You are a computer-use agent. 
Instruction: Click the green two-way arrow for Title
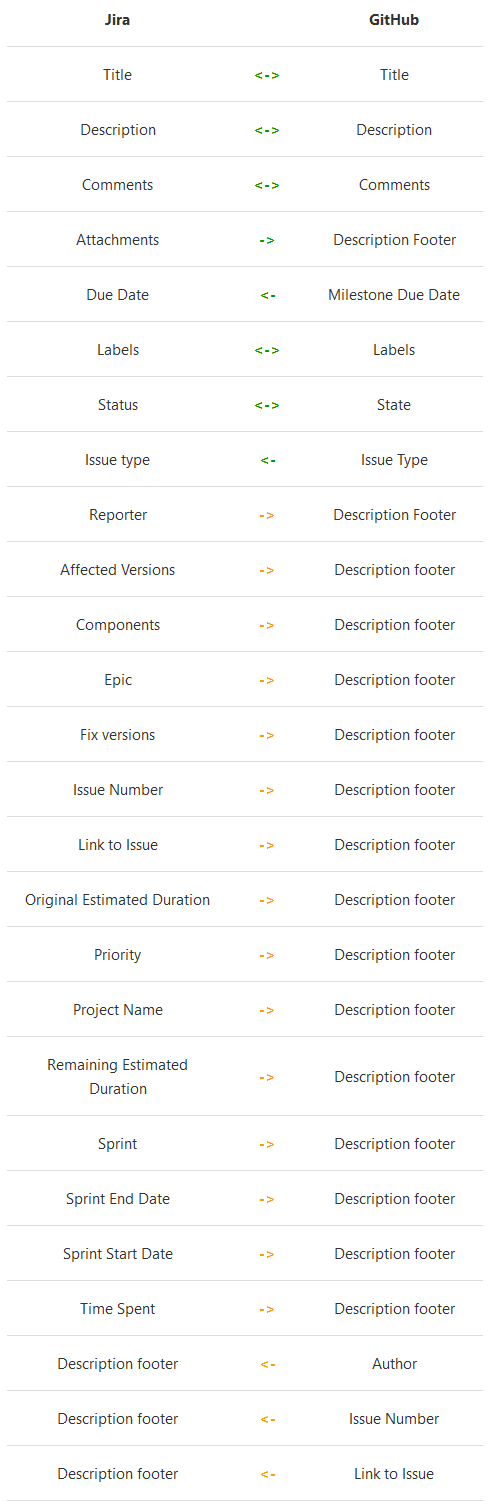click(x=266, y=75)
